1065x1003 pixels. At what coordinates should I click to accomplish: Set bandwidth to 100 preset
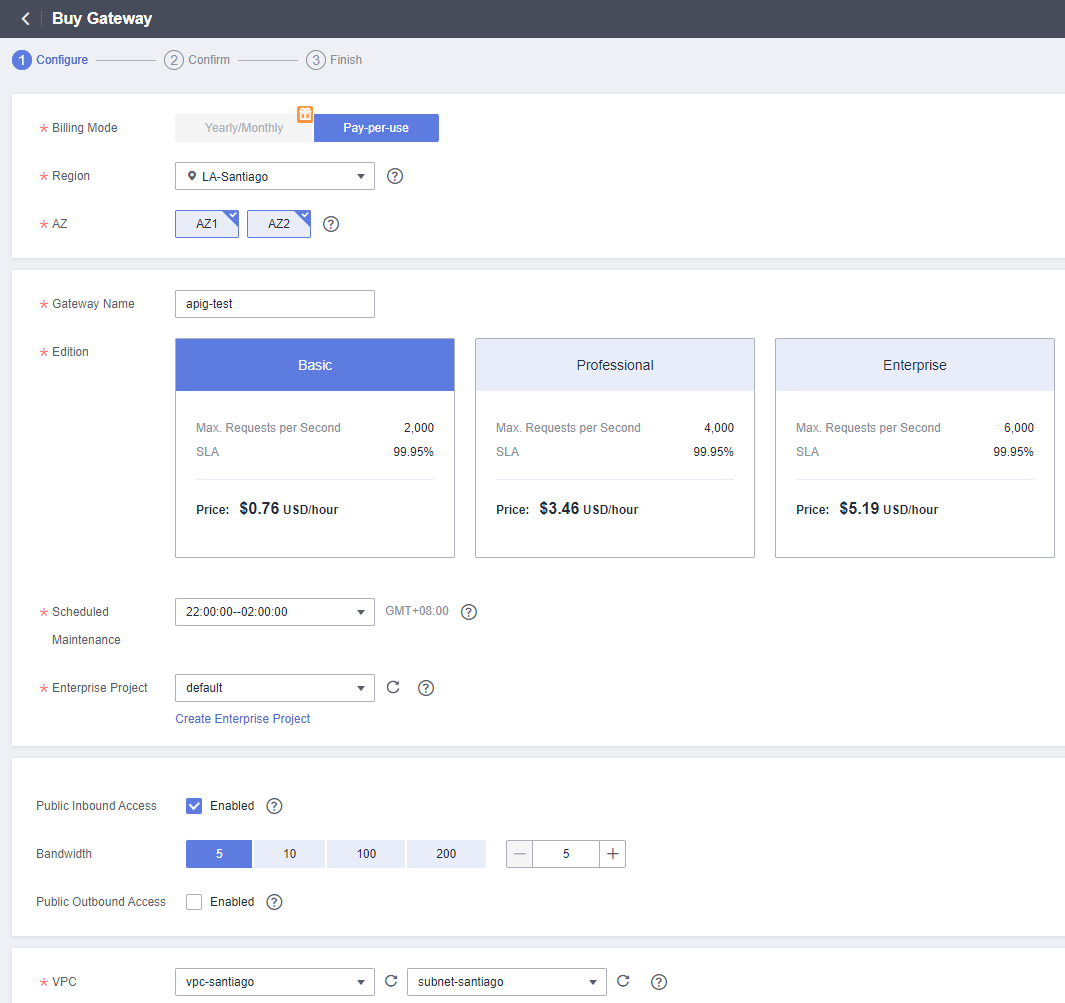click(x=366, y=854)
